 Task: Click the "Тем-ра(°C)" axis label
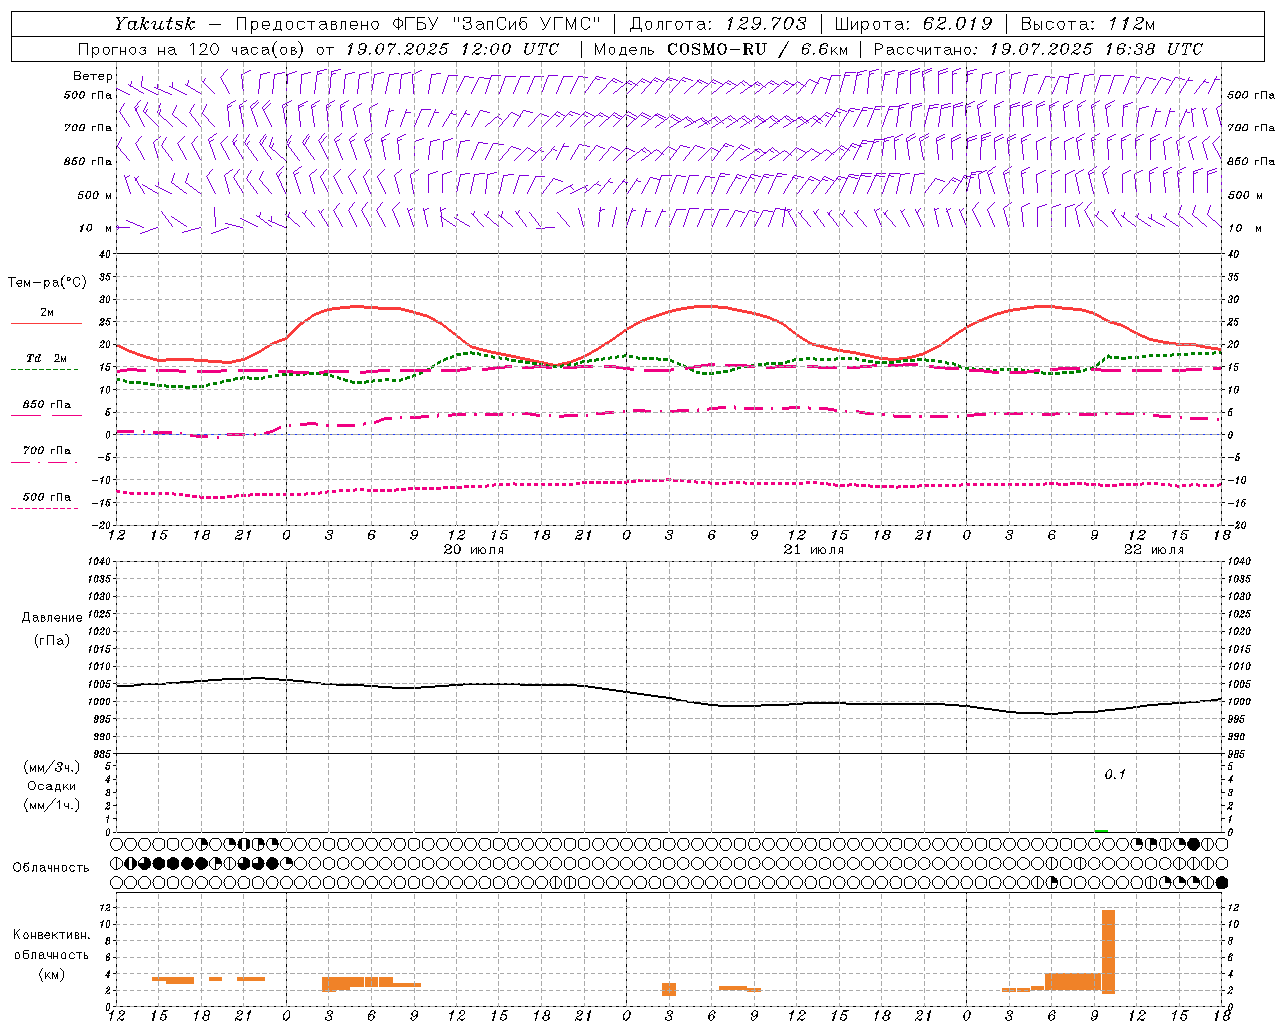[47, 283]
